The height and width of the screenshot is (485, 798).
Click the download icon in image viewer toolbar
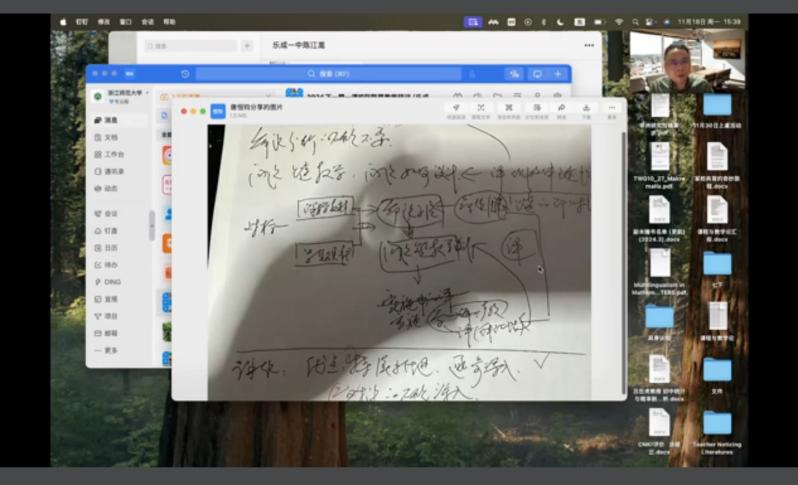pyautogui.click(x=586, y=109)
